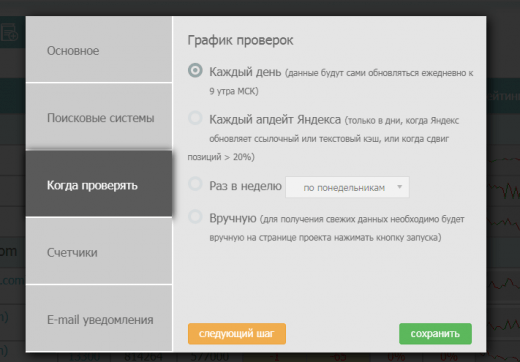The image size is (520, 362).
Task: Switch to Поисковые системы tab
Action: click(x=99, y=116)
